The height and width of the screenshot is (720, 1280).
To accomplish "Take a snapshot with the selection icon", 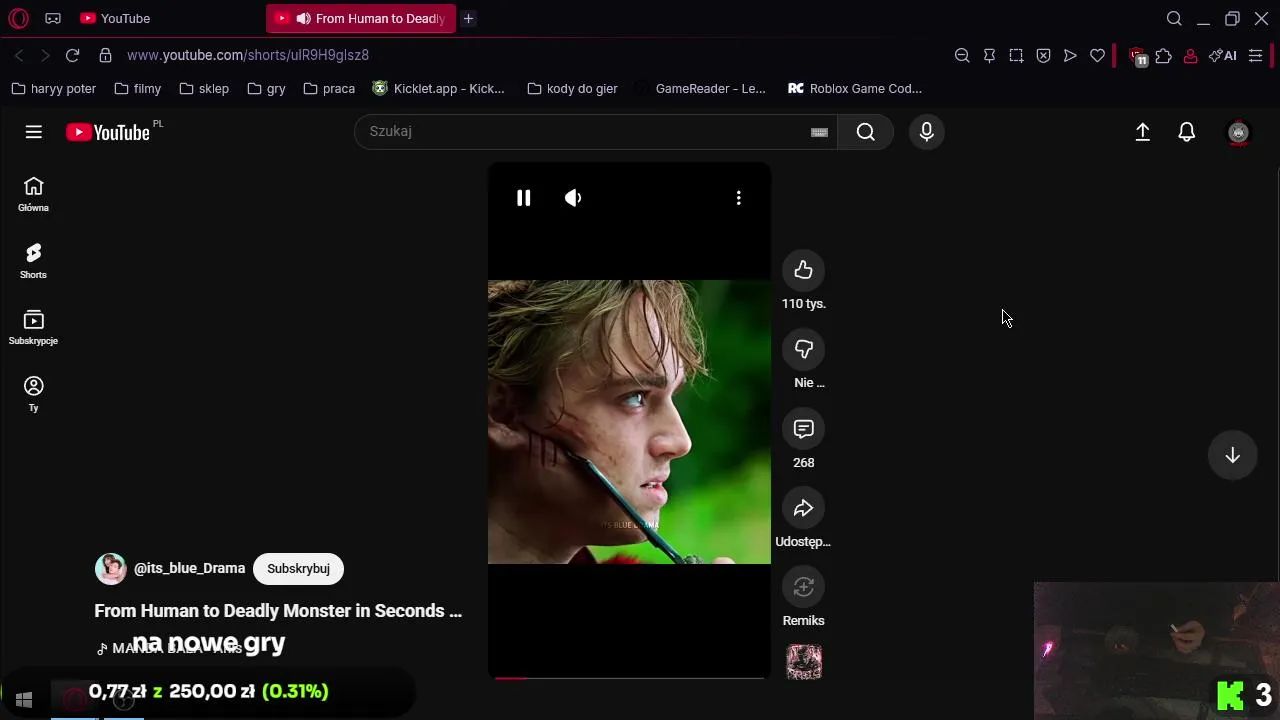I will pos(1016,56).
